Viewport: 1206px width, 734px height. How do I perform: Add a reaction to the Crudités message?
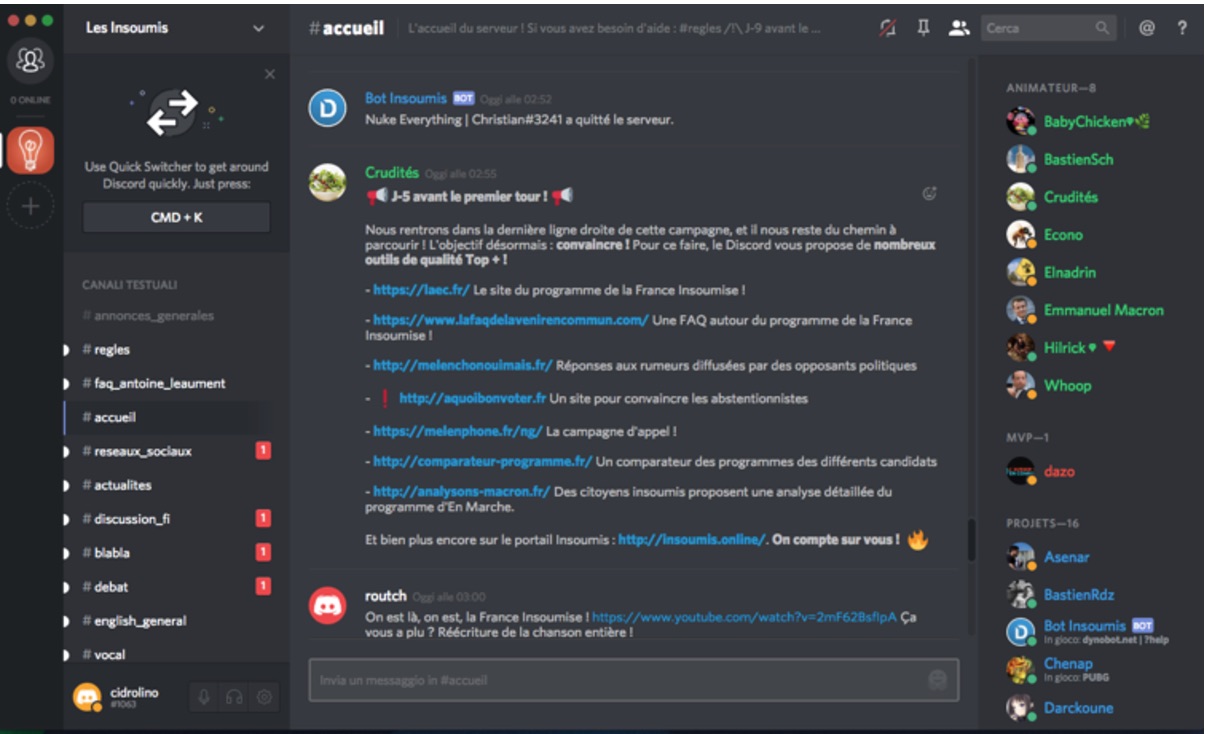929,194
